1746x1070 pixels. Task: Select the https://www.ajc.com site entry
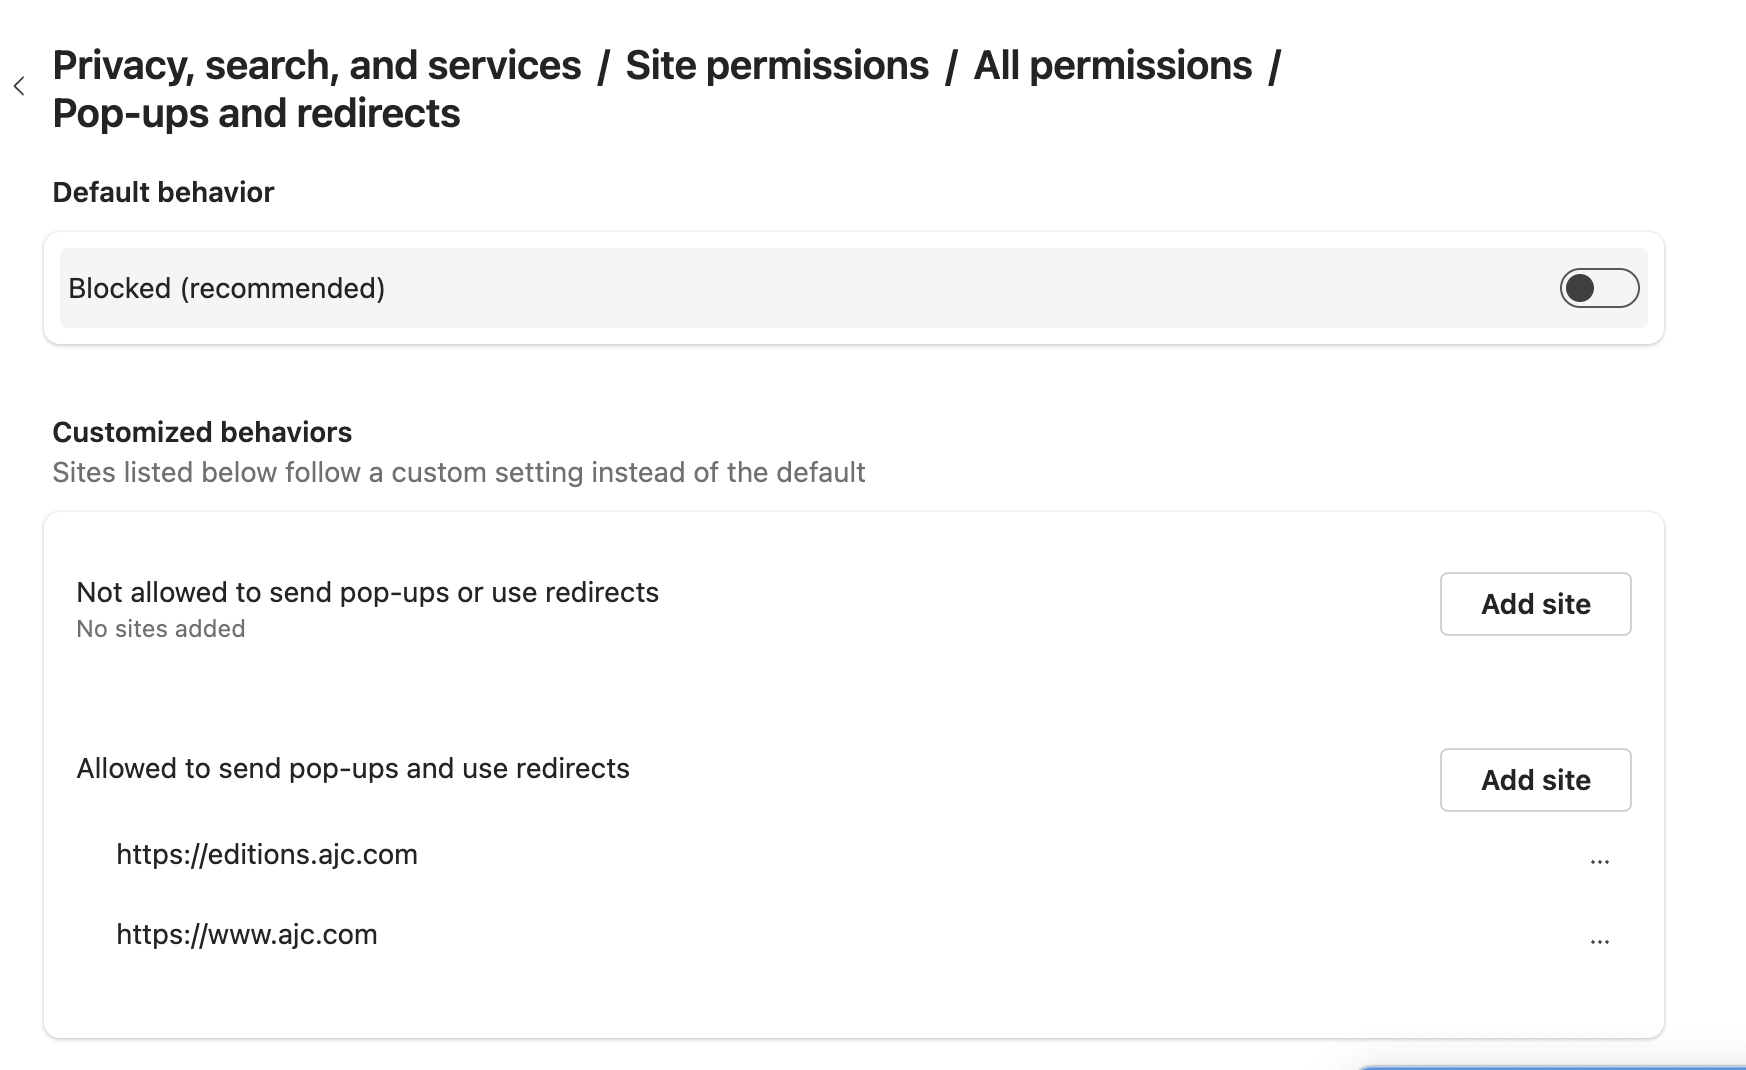[247, 935]
